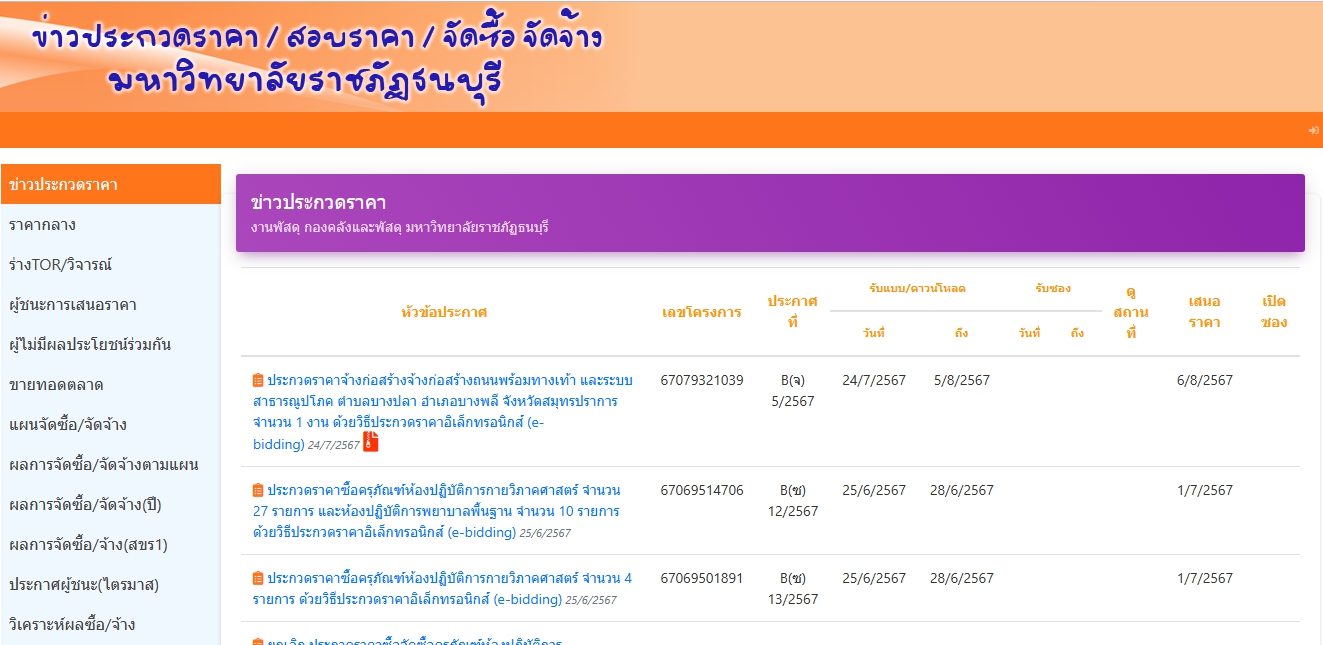Click the ประกาศที่ column header

[792, 312]
